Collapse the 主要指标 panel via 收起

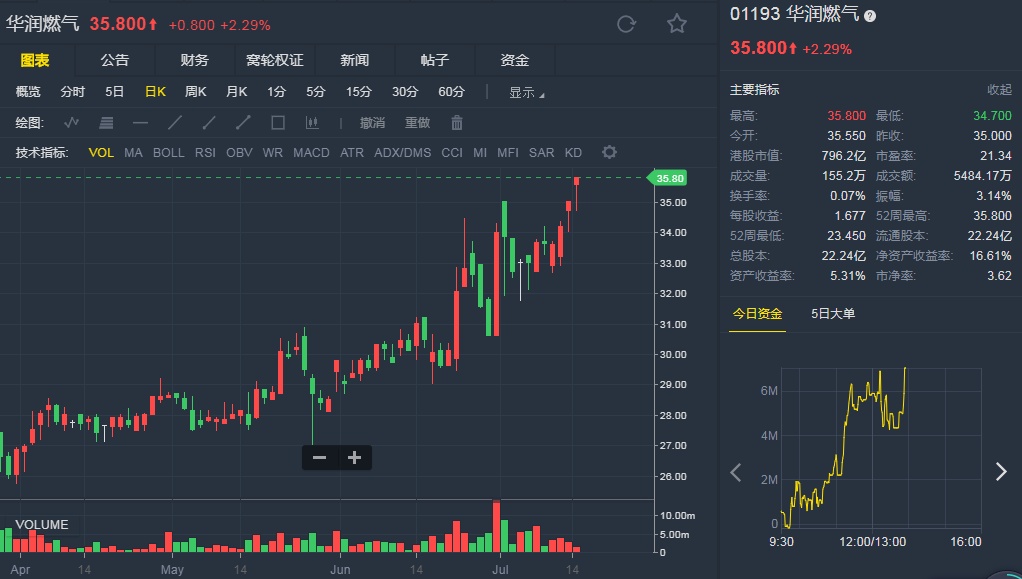[x=999, y=90]
